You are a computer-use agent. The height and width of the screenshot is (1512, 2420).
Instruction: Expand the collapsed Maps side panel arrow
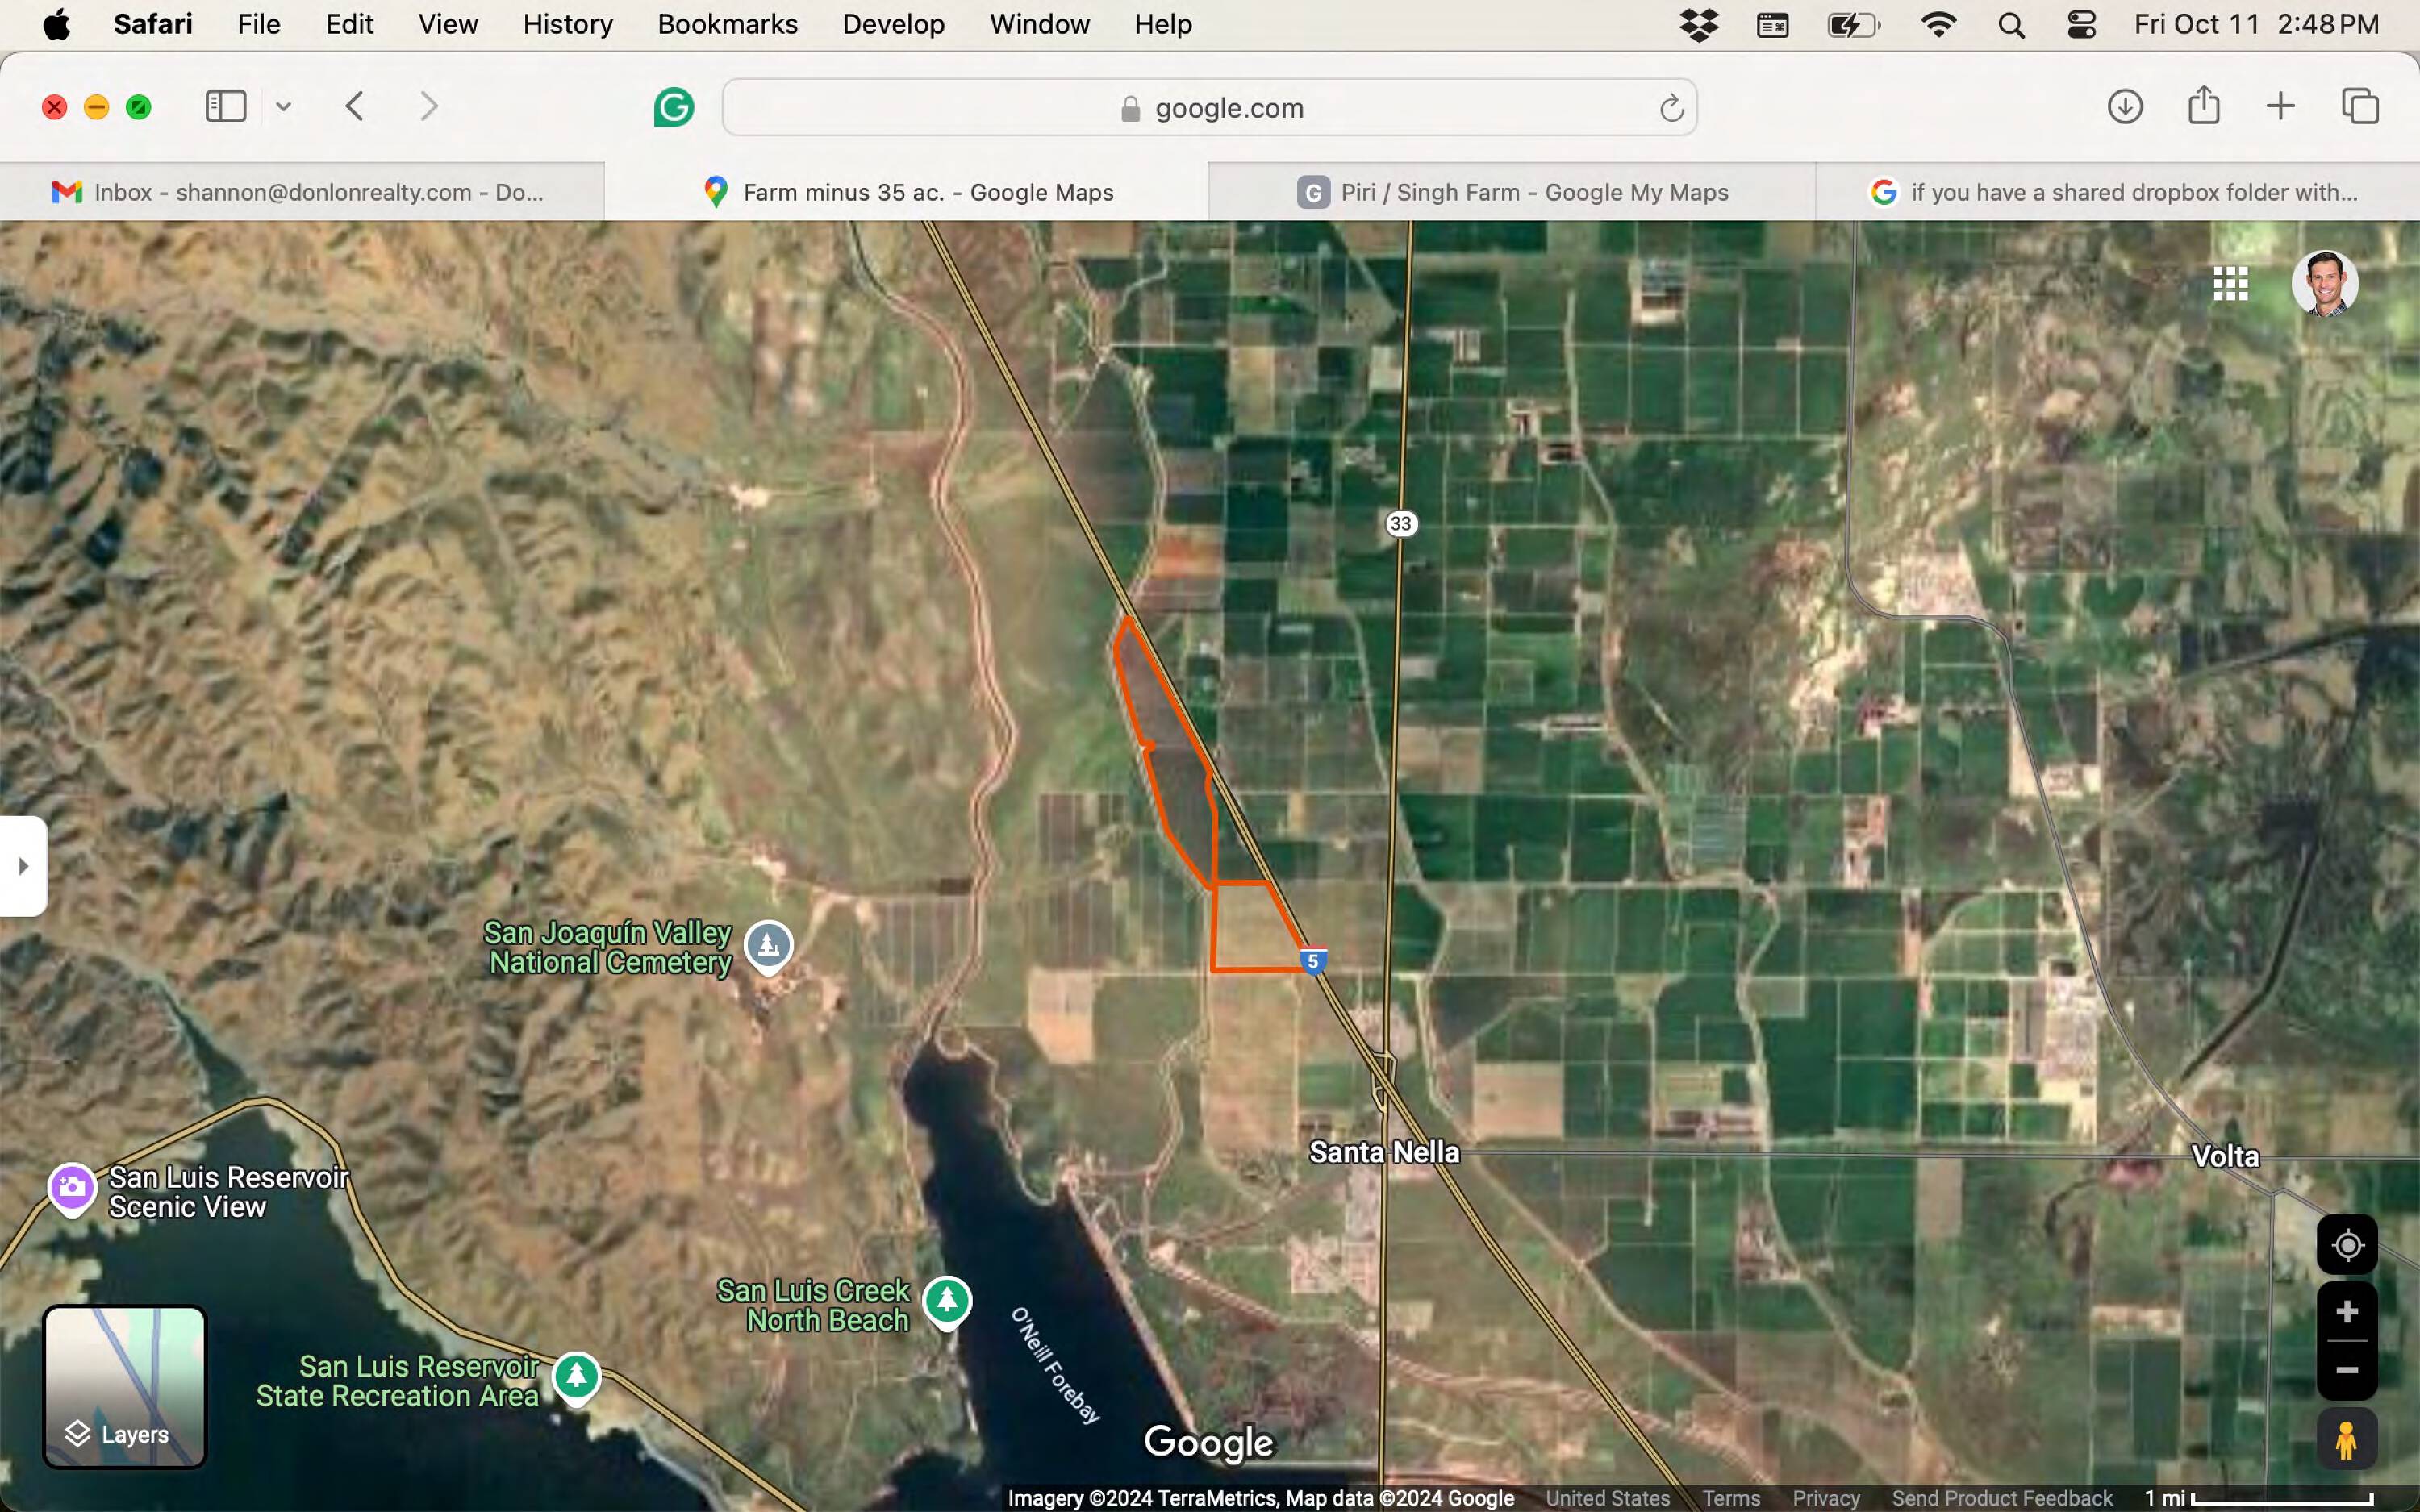tap(23, 866)
